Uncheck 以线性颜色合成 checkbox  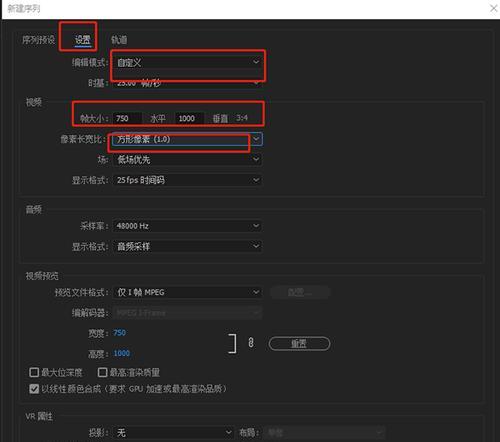pos(34,389)
